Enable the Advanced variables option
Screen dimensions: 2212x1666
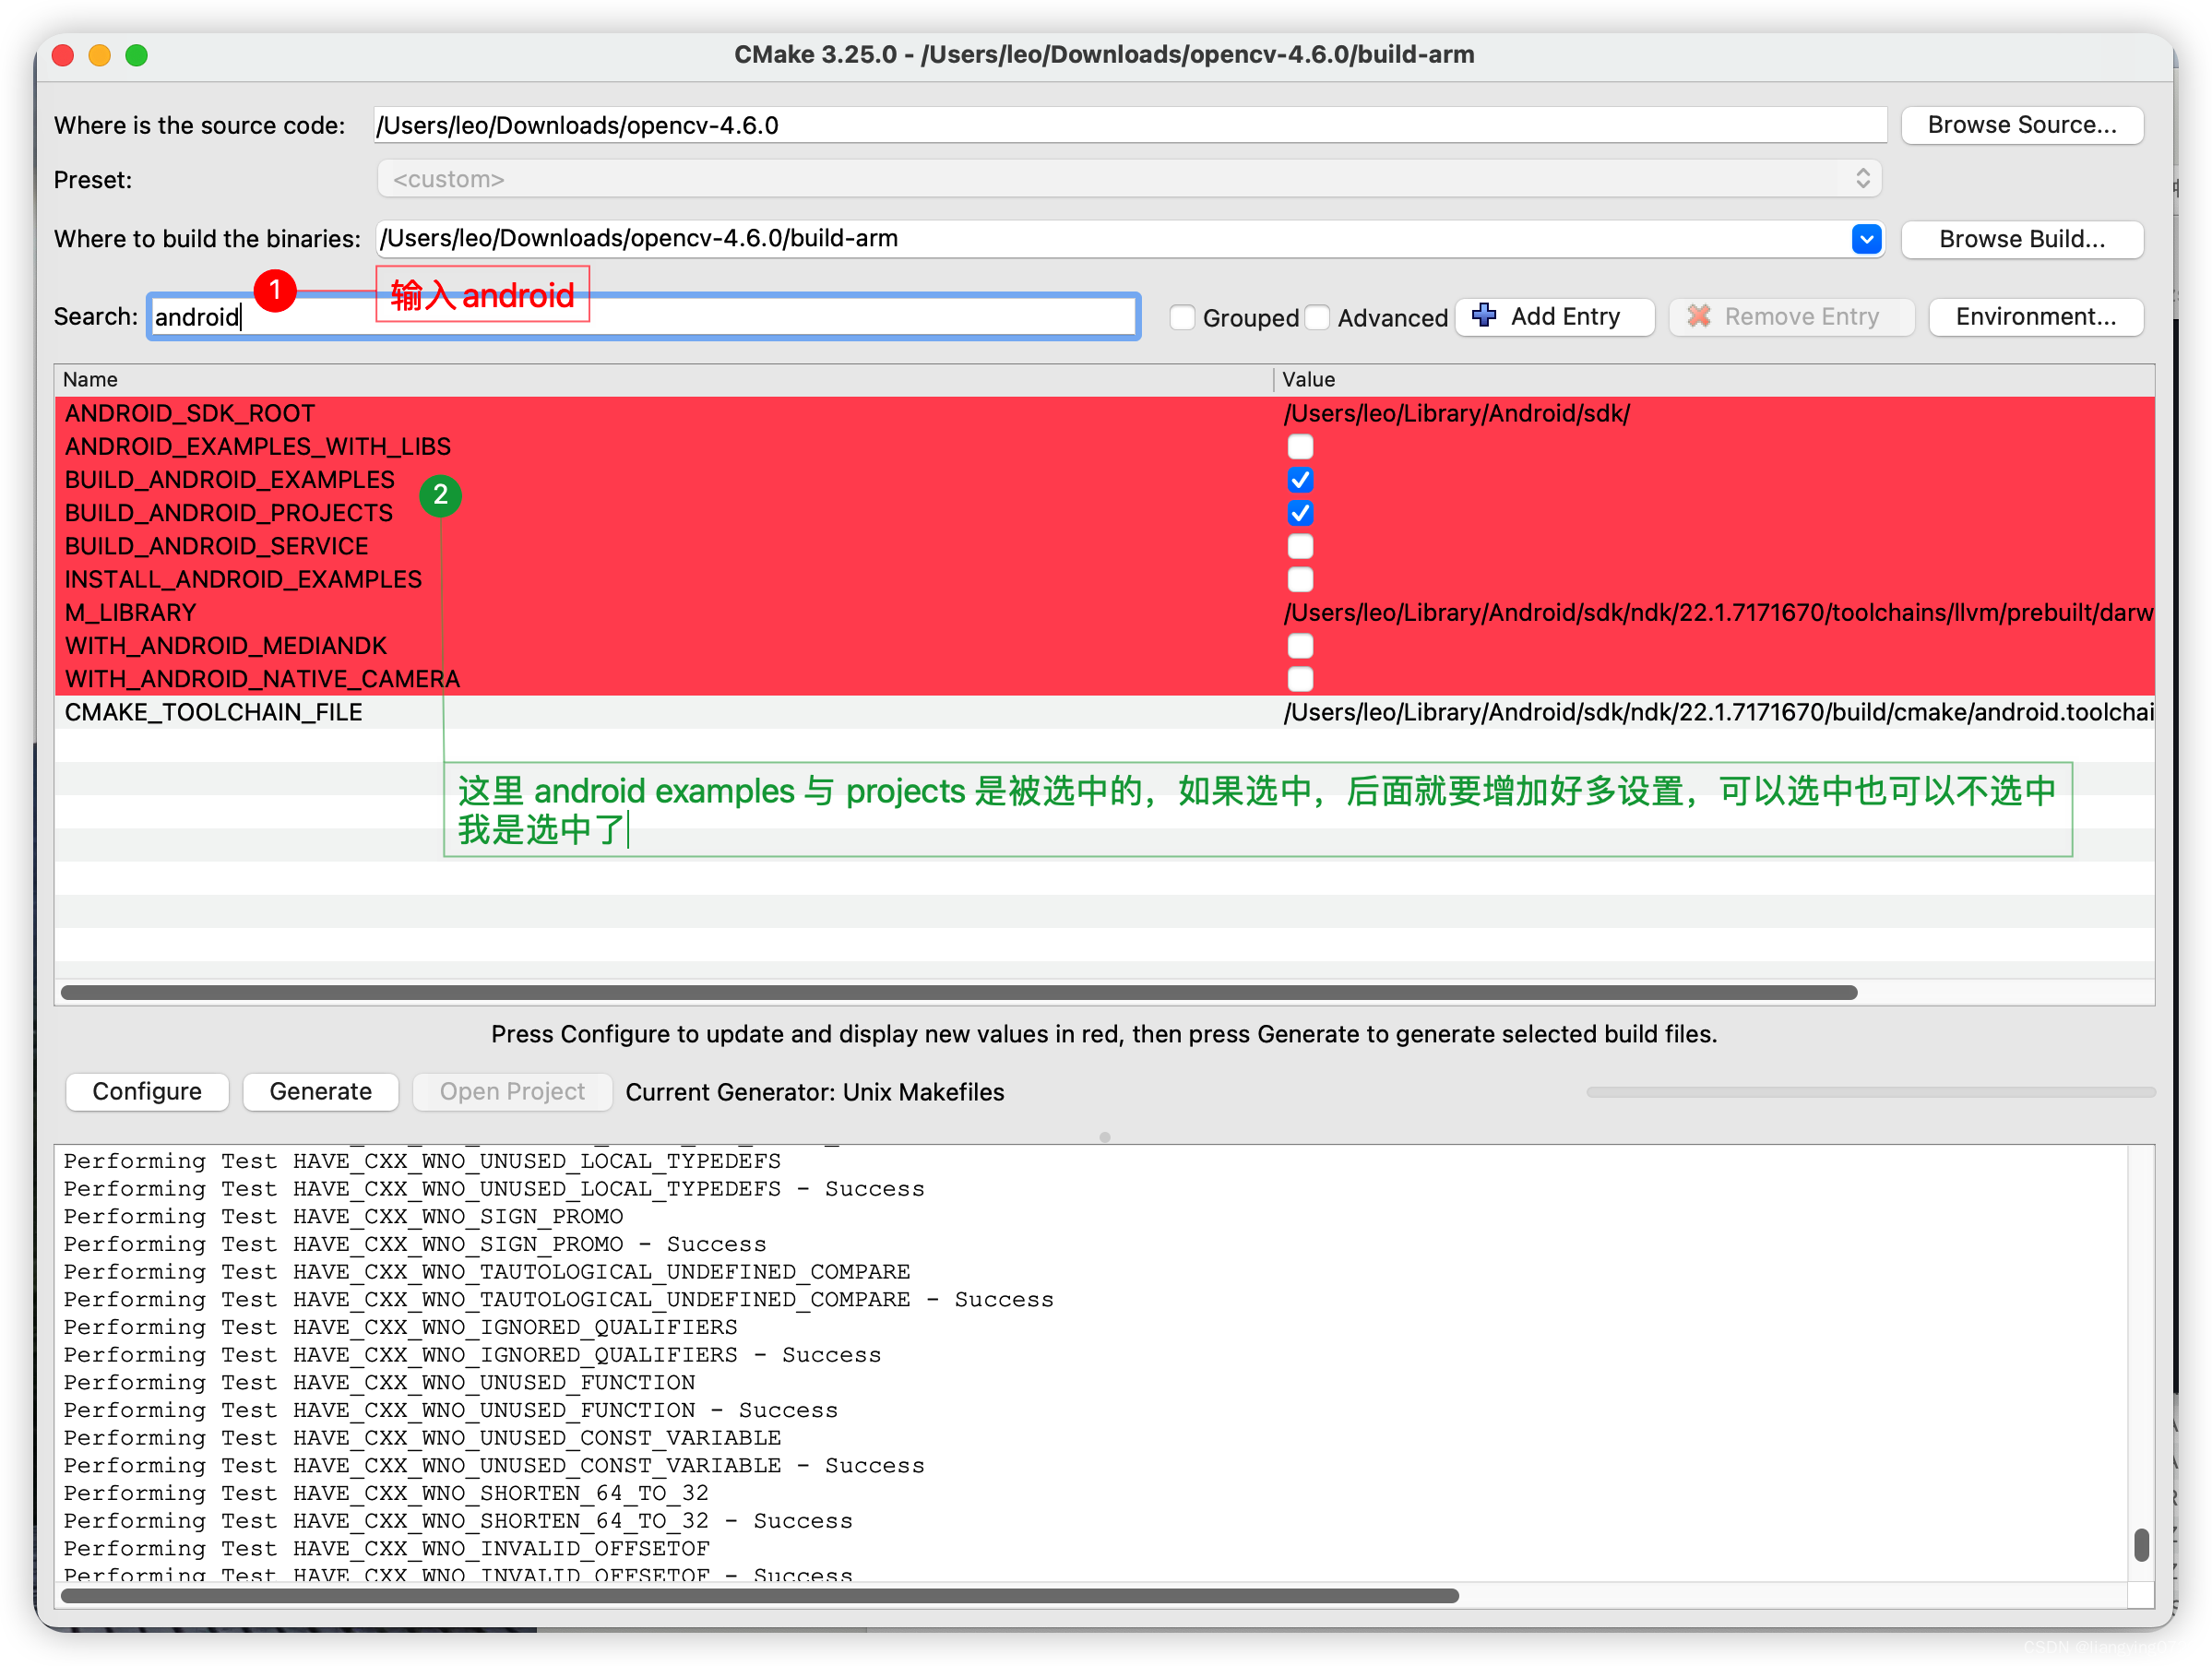[x=1318, y=316]
